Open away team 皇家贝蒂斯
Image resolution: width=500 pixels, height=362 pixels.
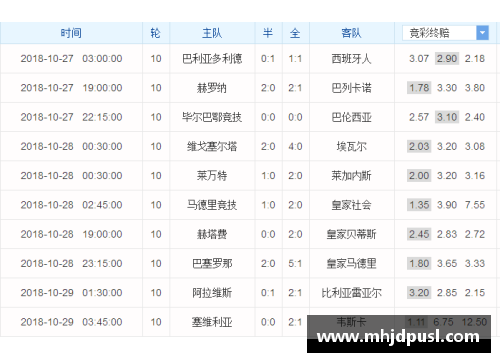coord(351,234)
